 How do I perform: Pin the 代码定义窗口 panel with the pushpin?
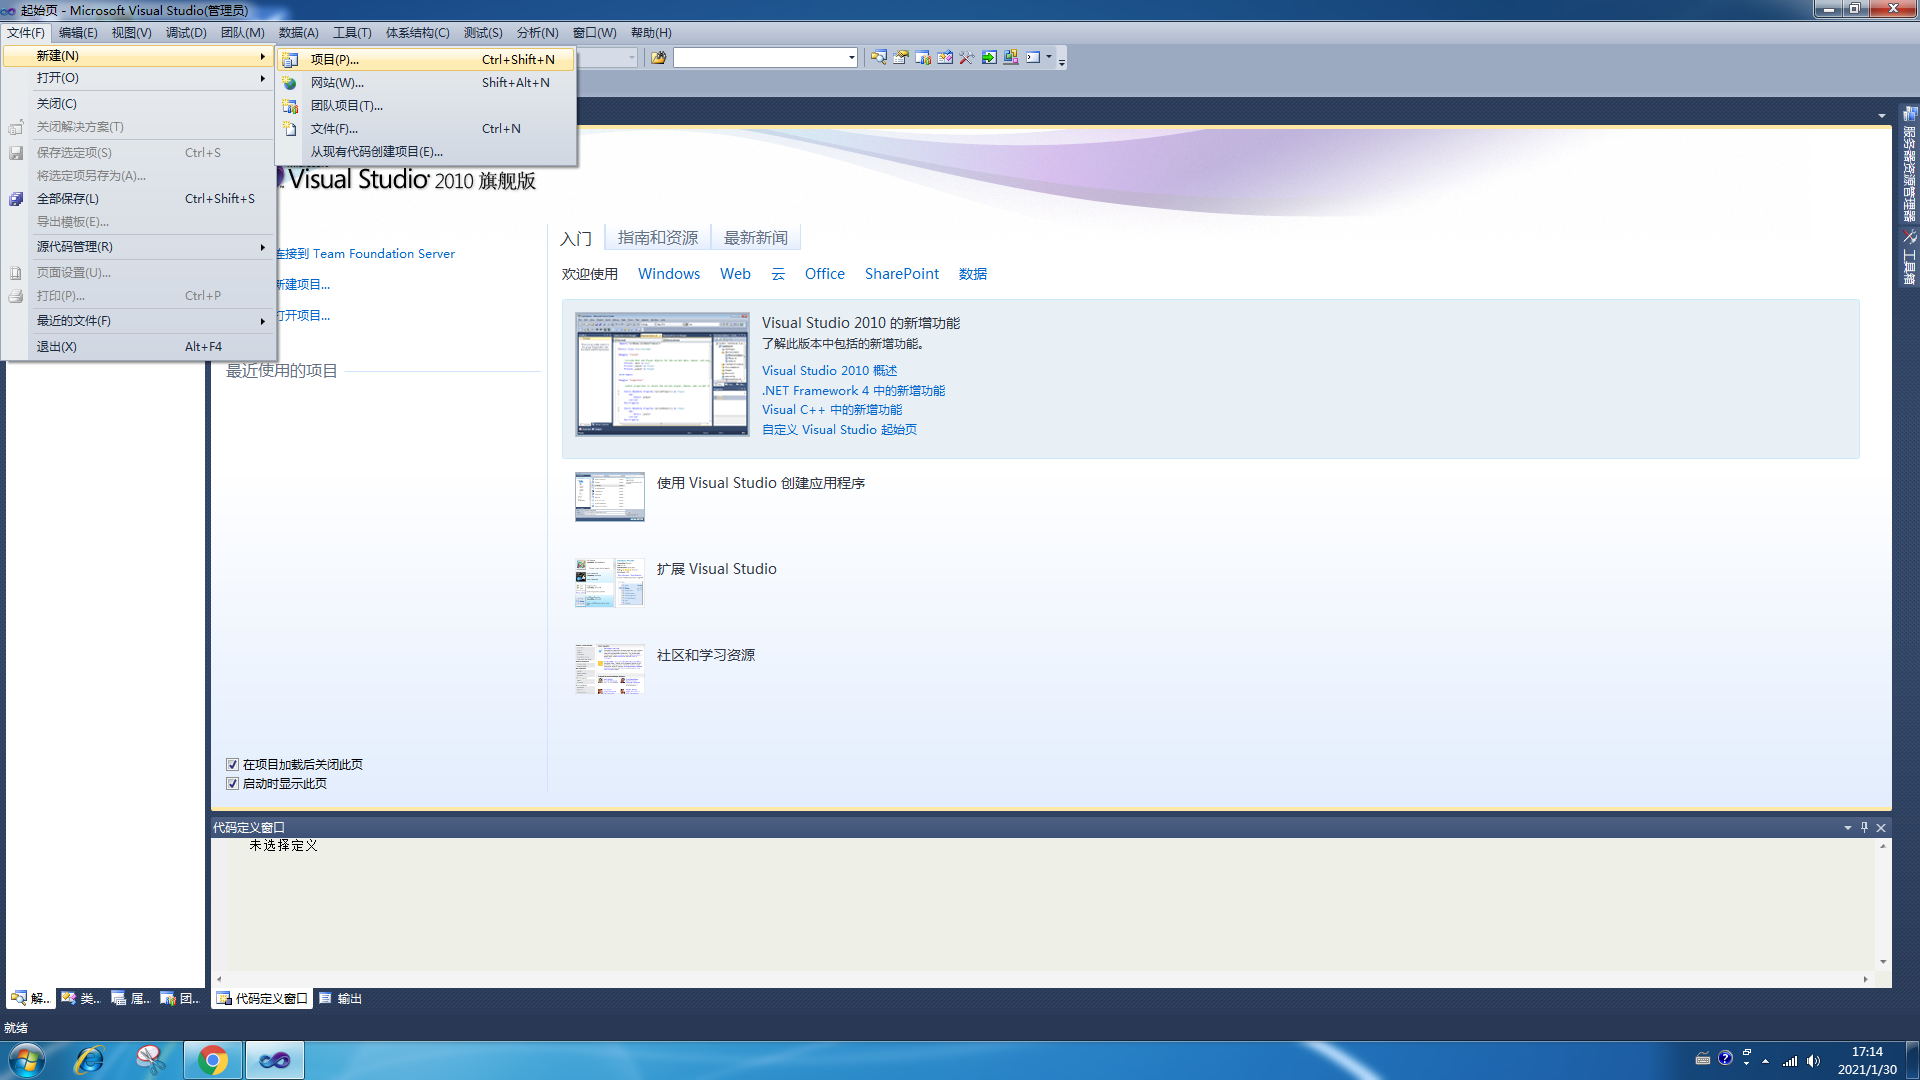(1864, 827)
